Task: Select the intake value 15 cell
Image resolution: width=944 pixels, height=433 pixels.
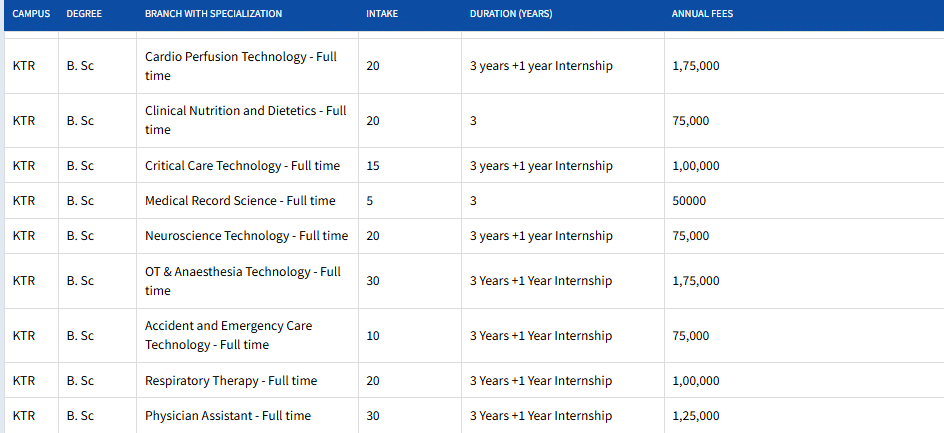Action: [373, 166]
